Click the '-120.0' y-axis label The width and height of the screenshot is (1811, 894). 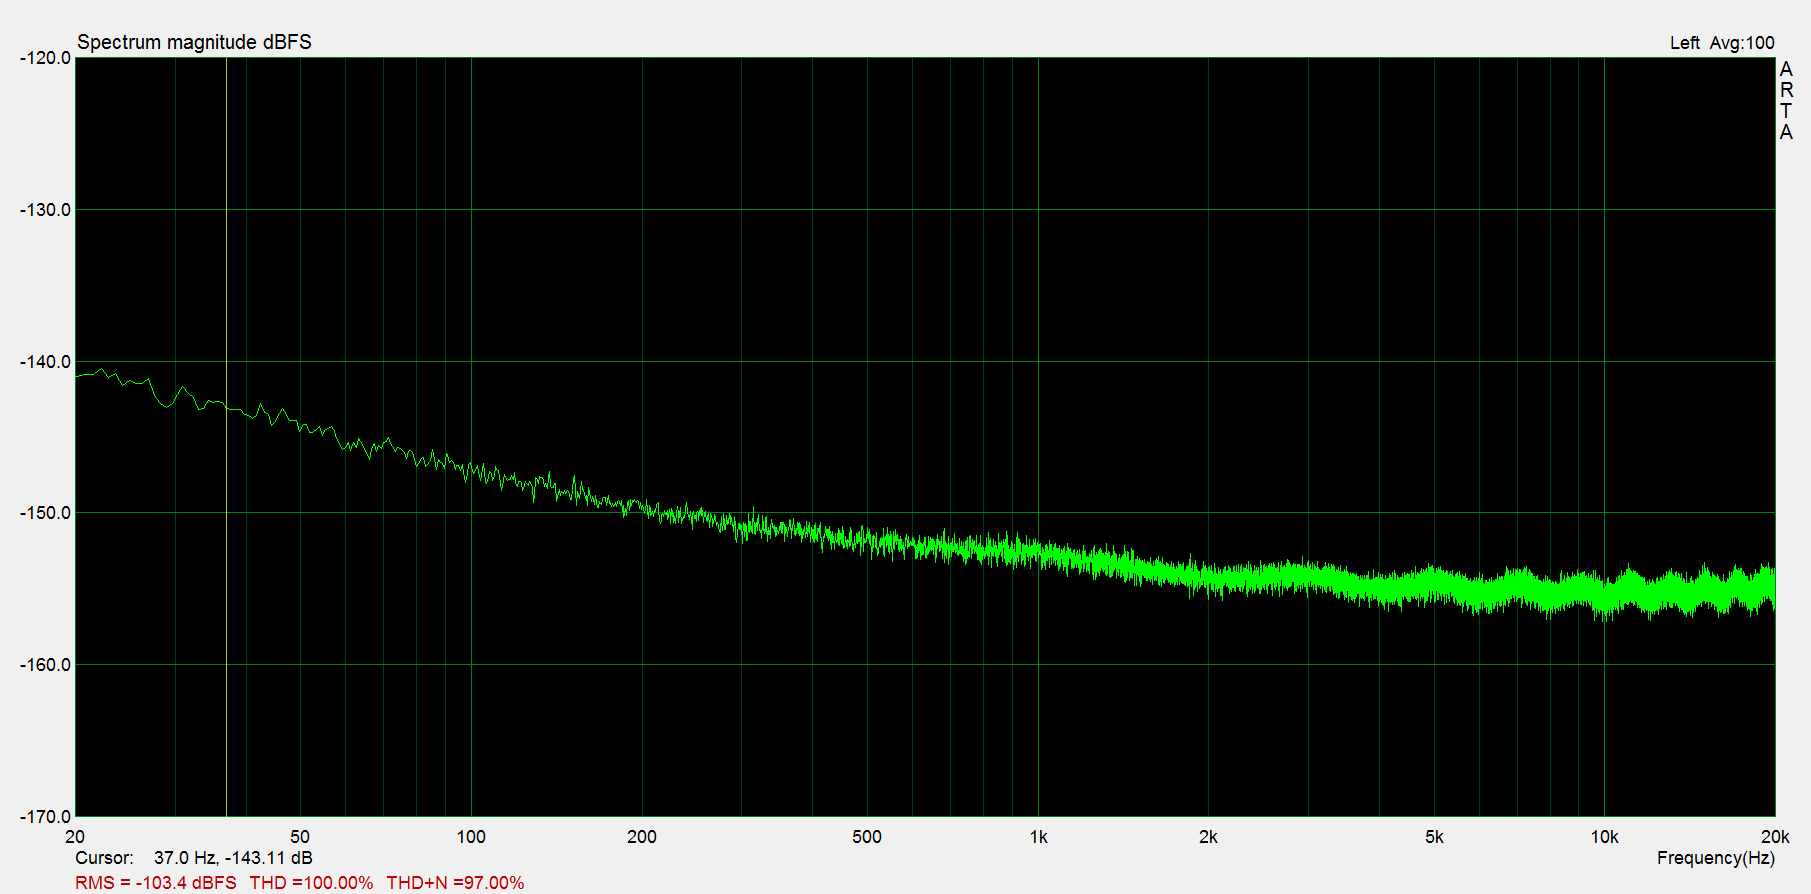[x=46, y=58]
